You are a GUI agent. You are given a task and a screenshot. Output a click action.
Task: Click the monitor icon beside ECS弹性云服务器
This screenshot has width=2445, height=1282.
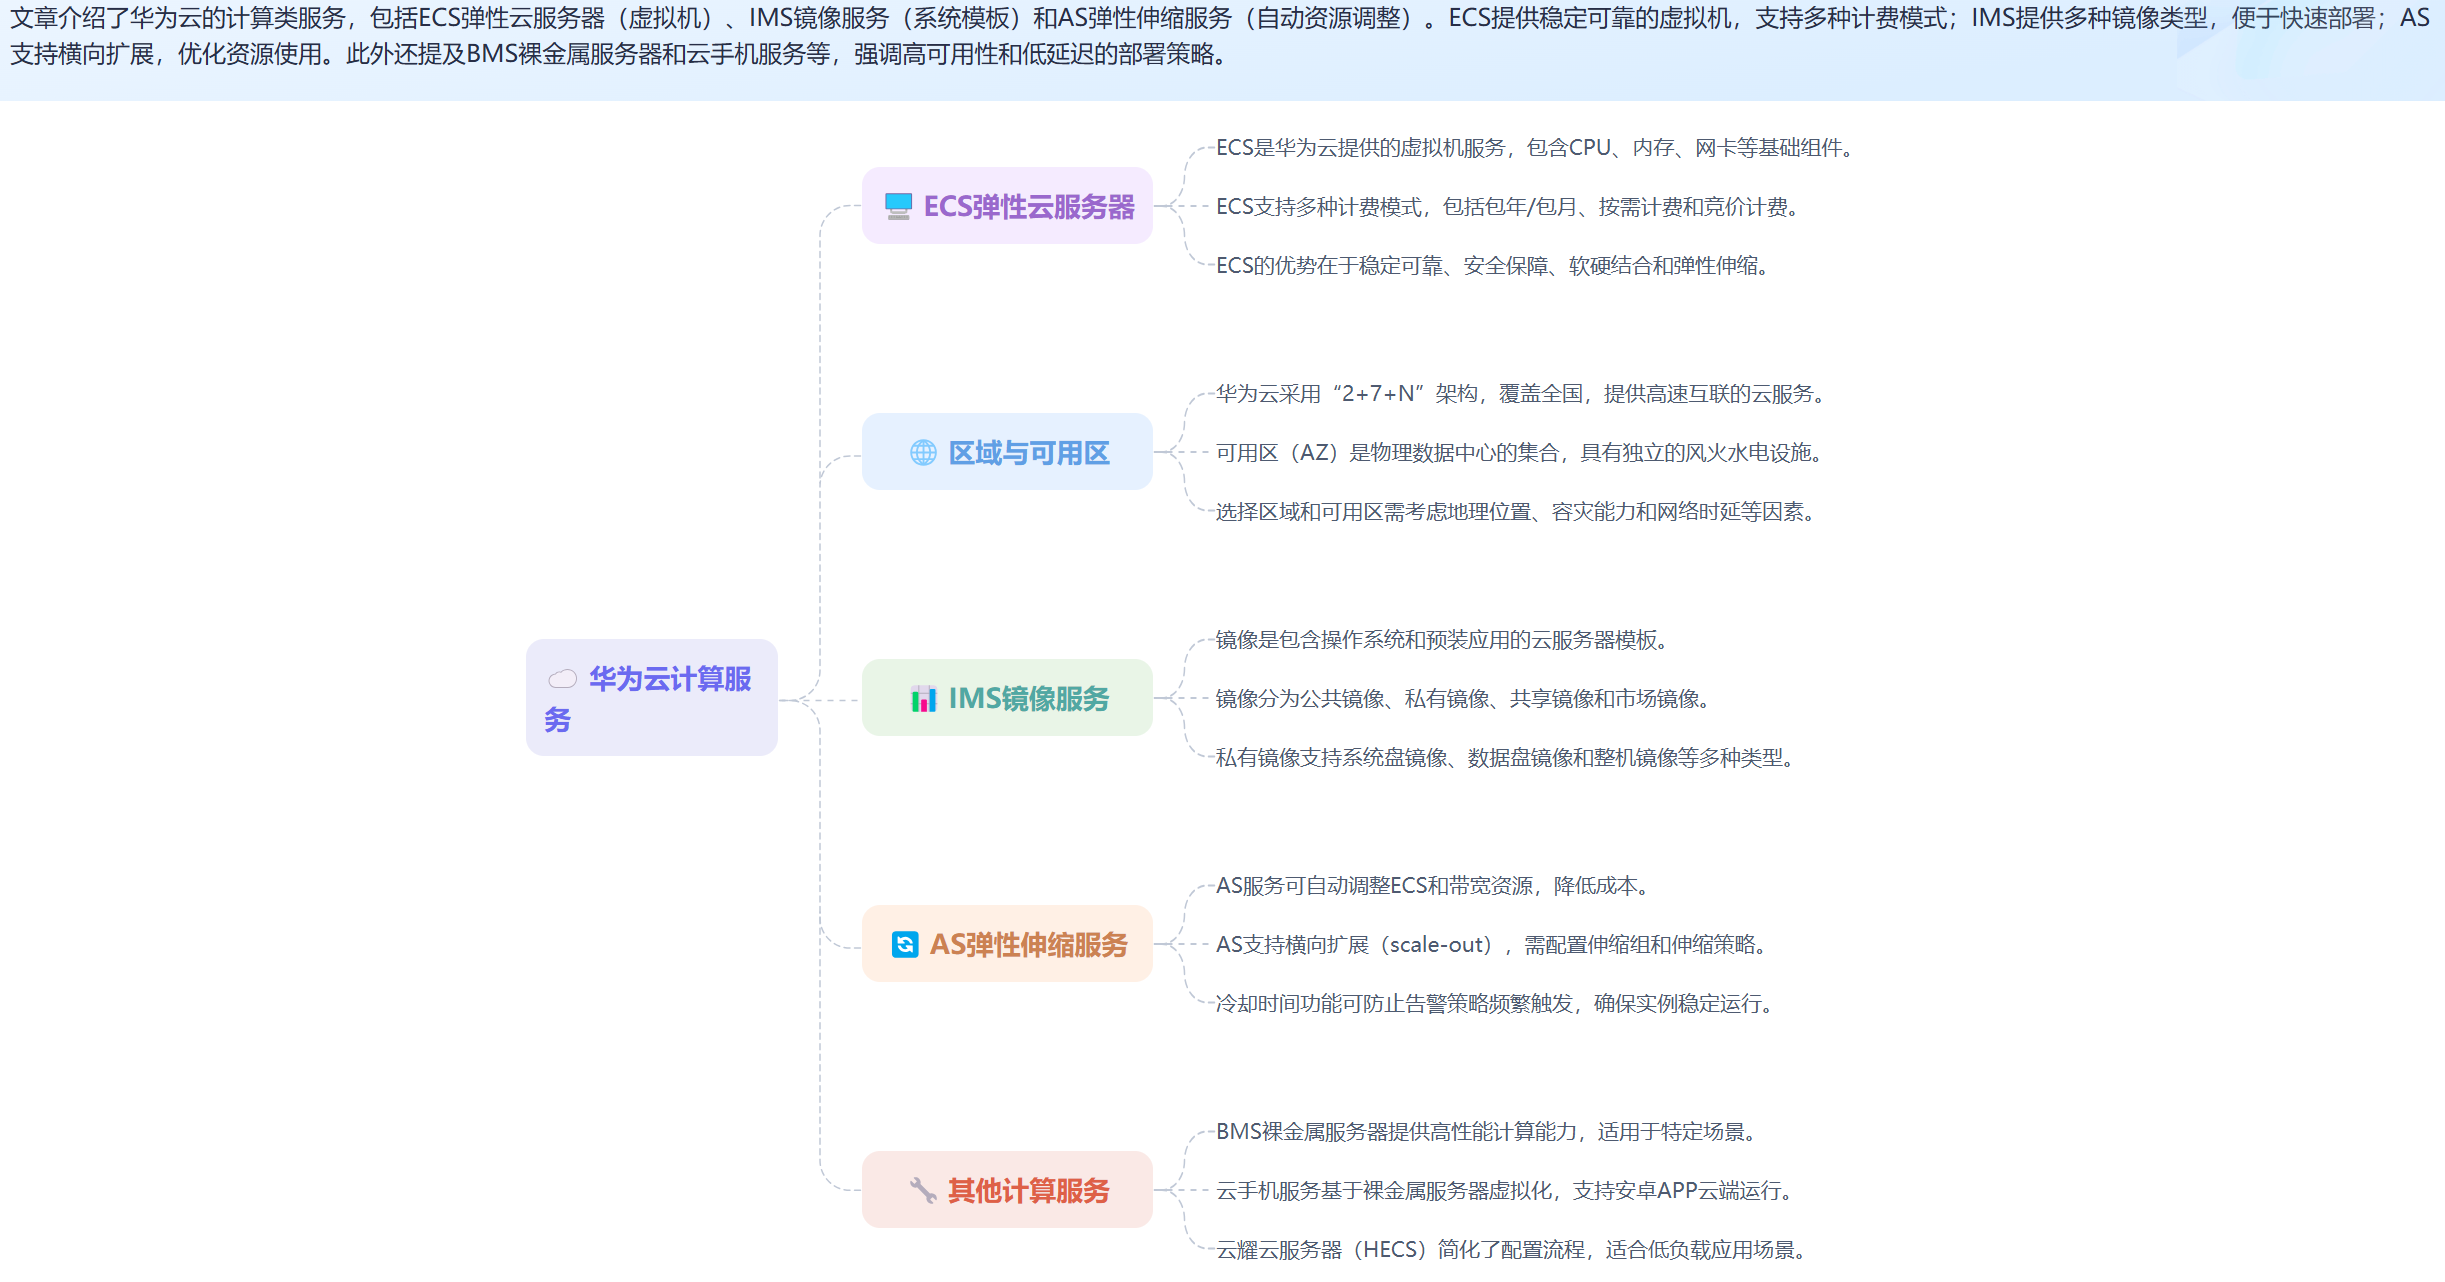click(x=898, y=206)
